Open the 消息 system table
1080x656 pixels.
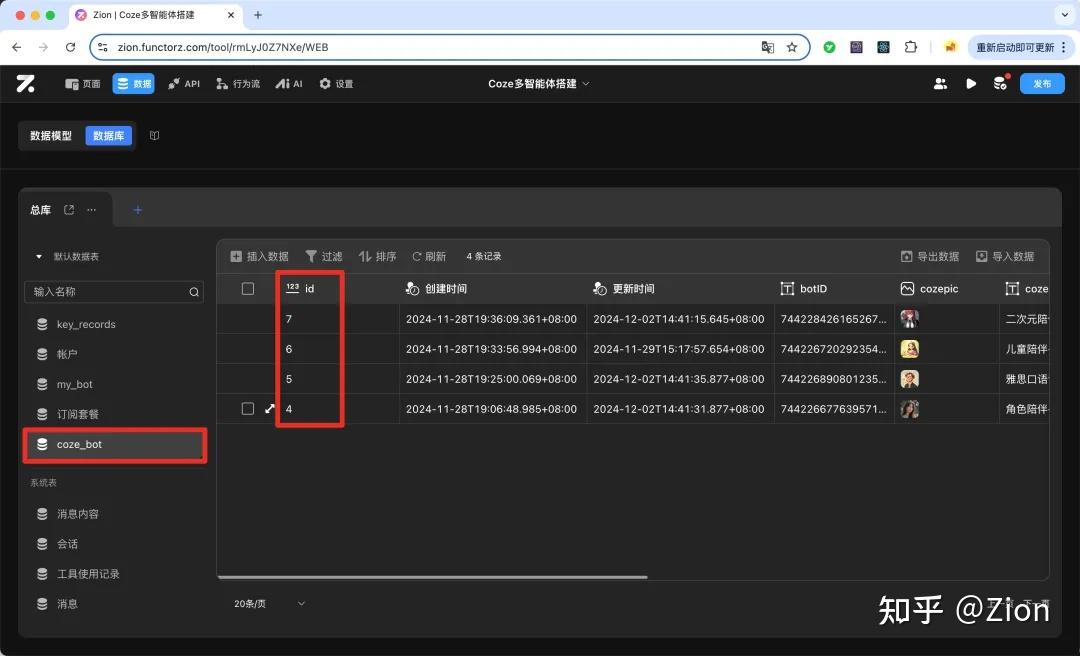pyautogui.click(x=114, y=604)
